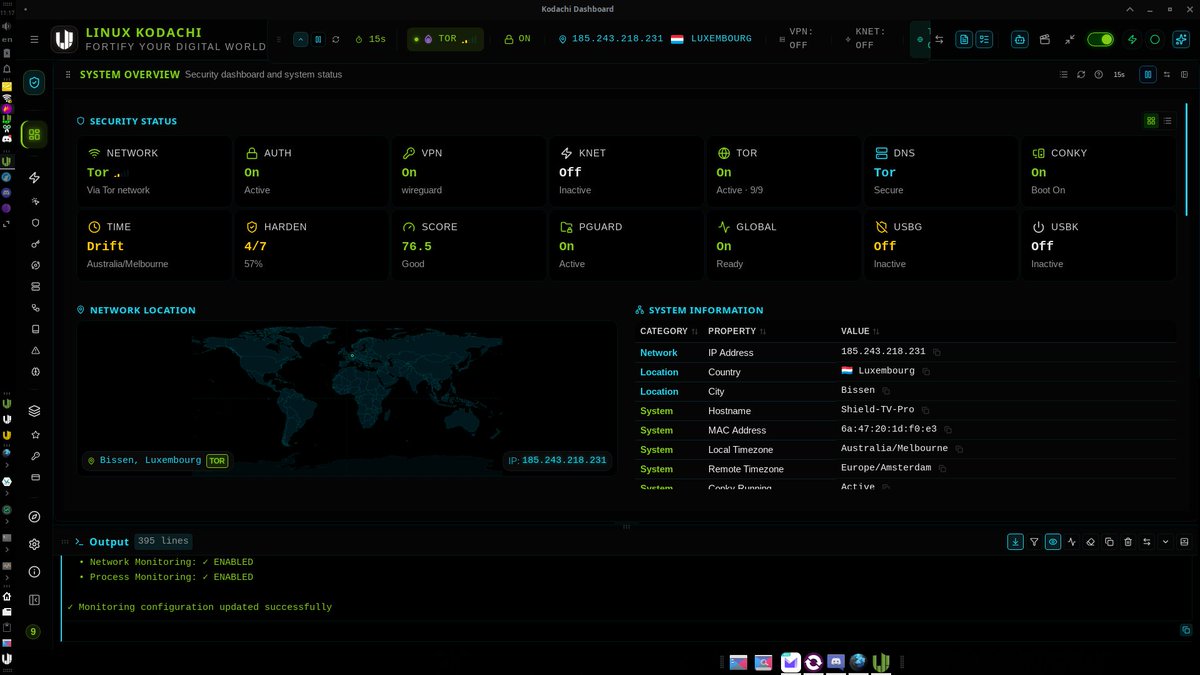Open the lightning bolt section in sidebar
Screen dimensions: 1200x675
click(35, 177)
